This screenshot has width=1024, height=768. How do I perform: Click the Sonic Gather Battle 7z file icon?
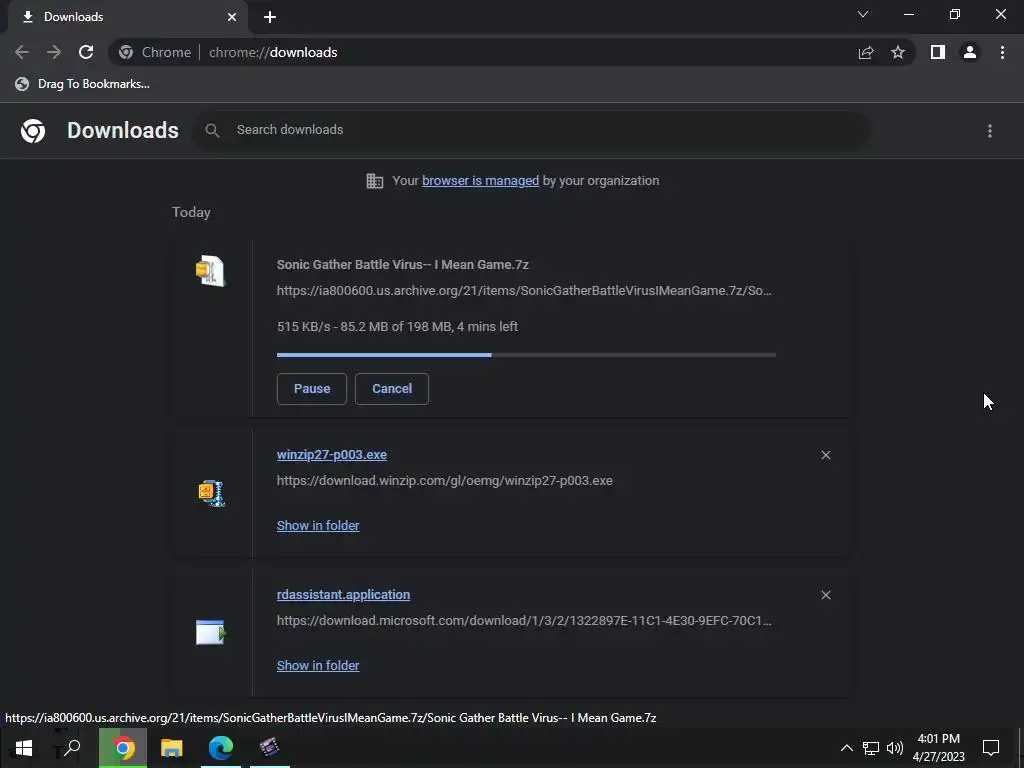click(x=210, y=271)
